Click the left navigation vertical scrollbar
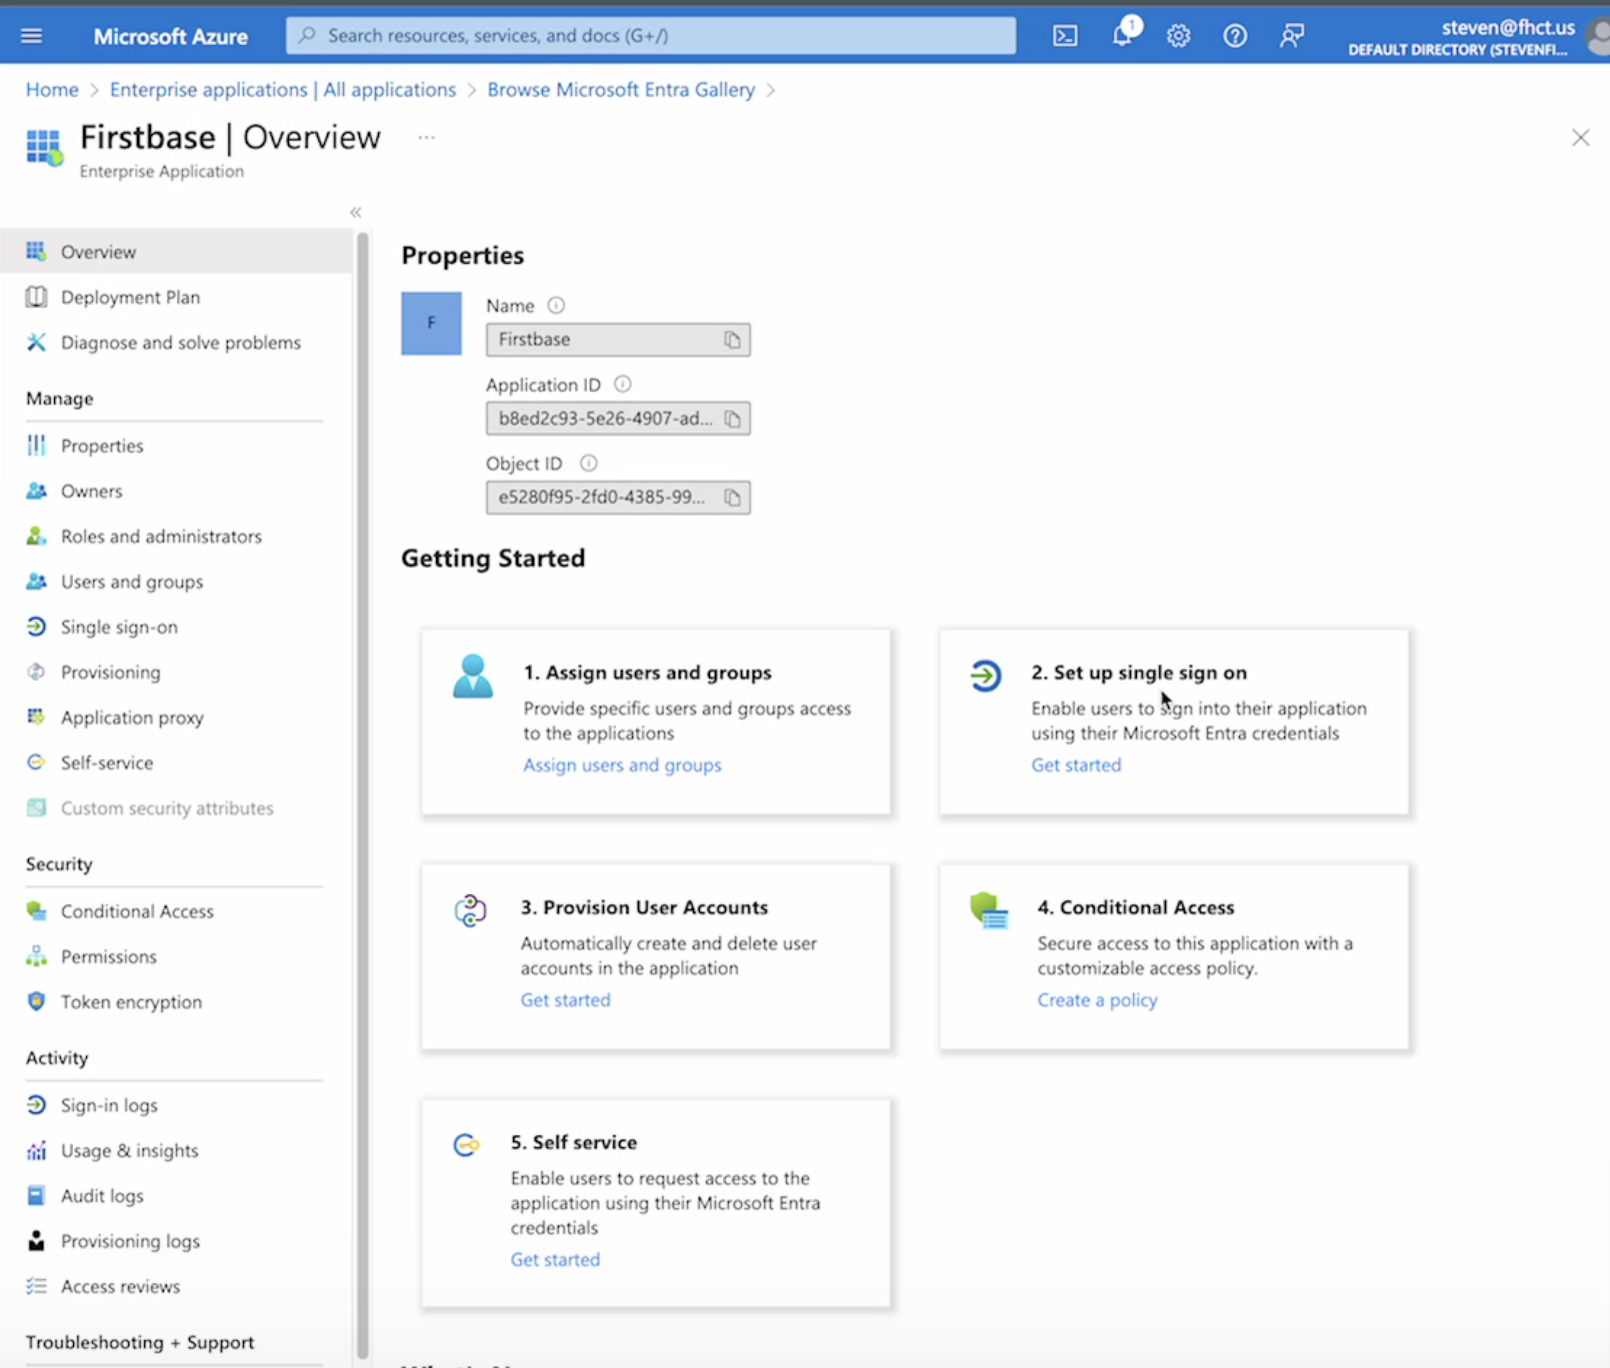This screenshot has width=1610, height=1368. point(363,795)
